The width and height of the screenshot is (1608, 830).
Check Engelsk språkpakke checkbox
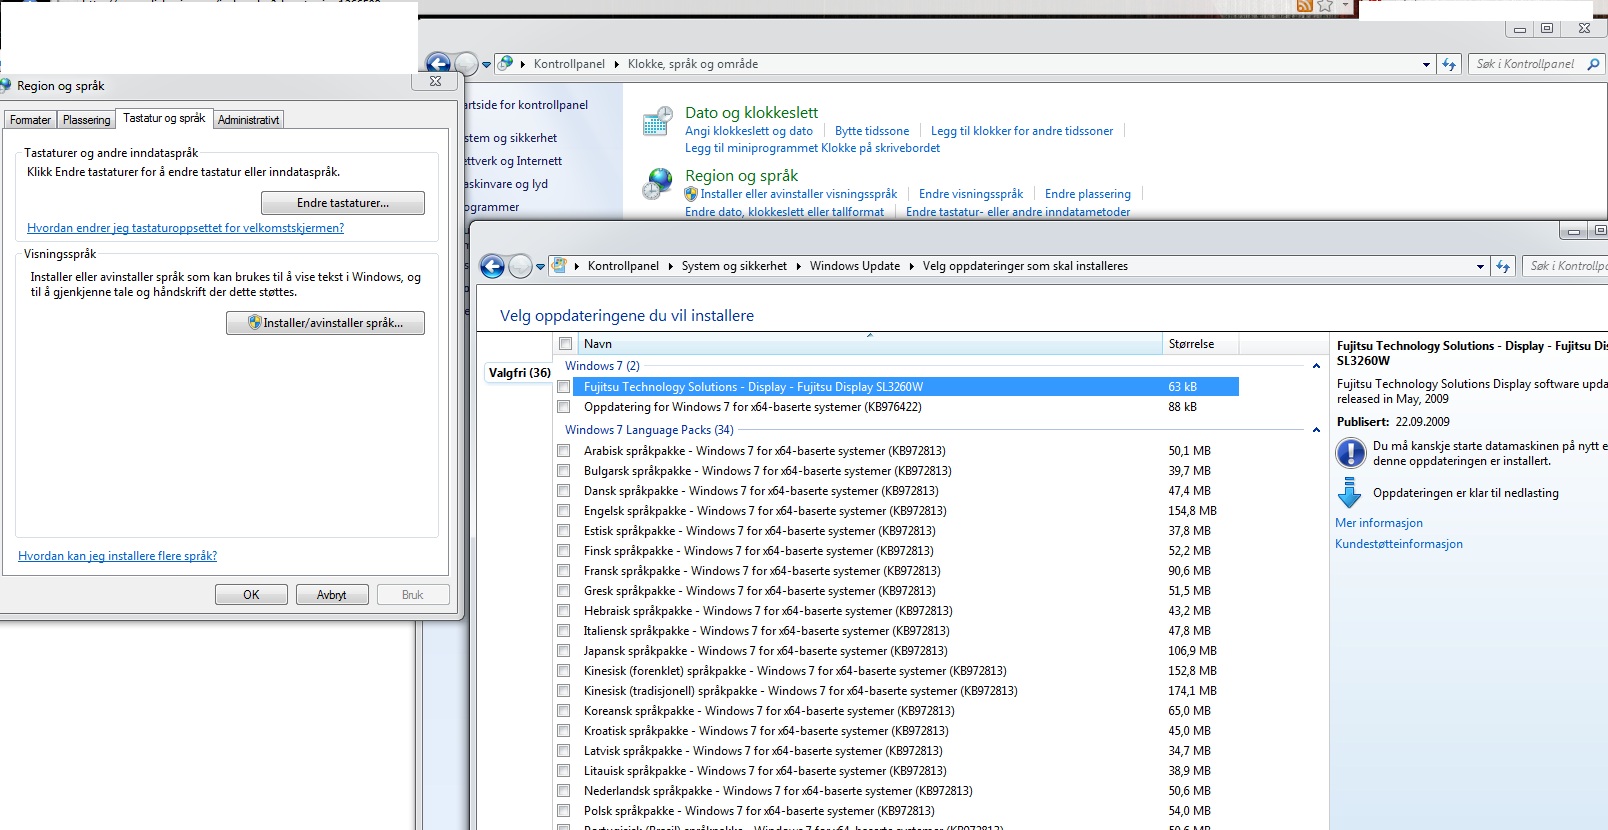pyautogui.click(x=564, y=511)
